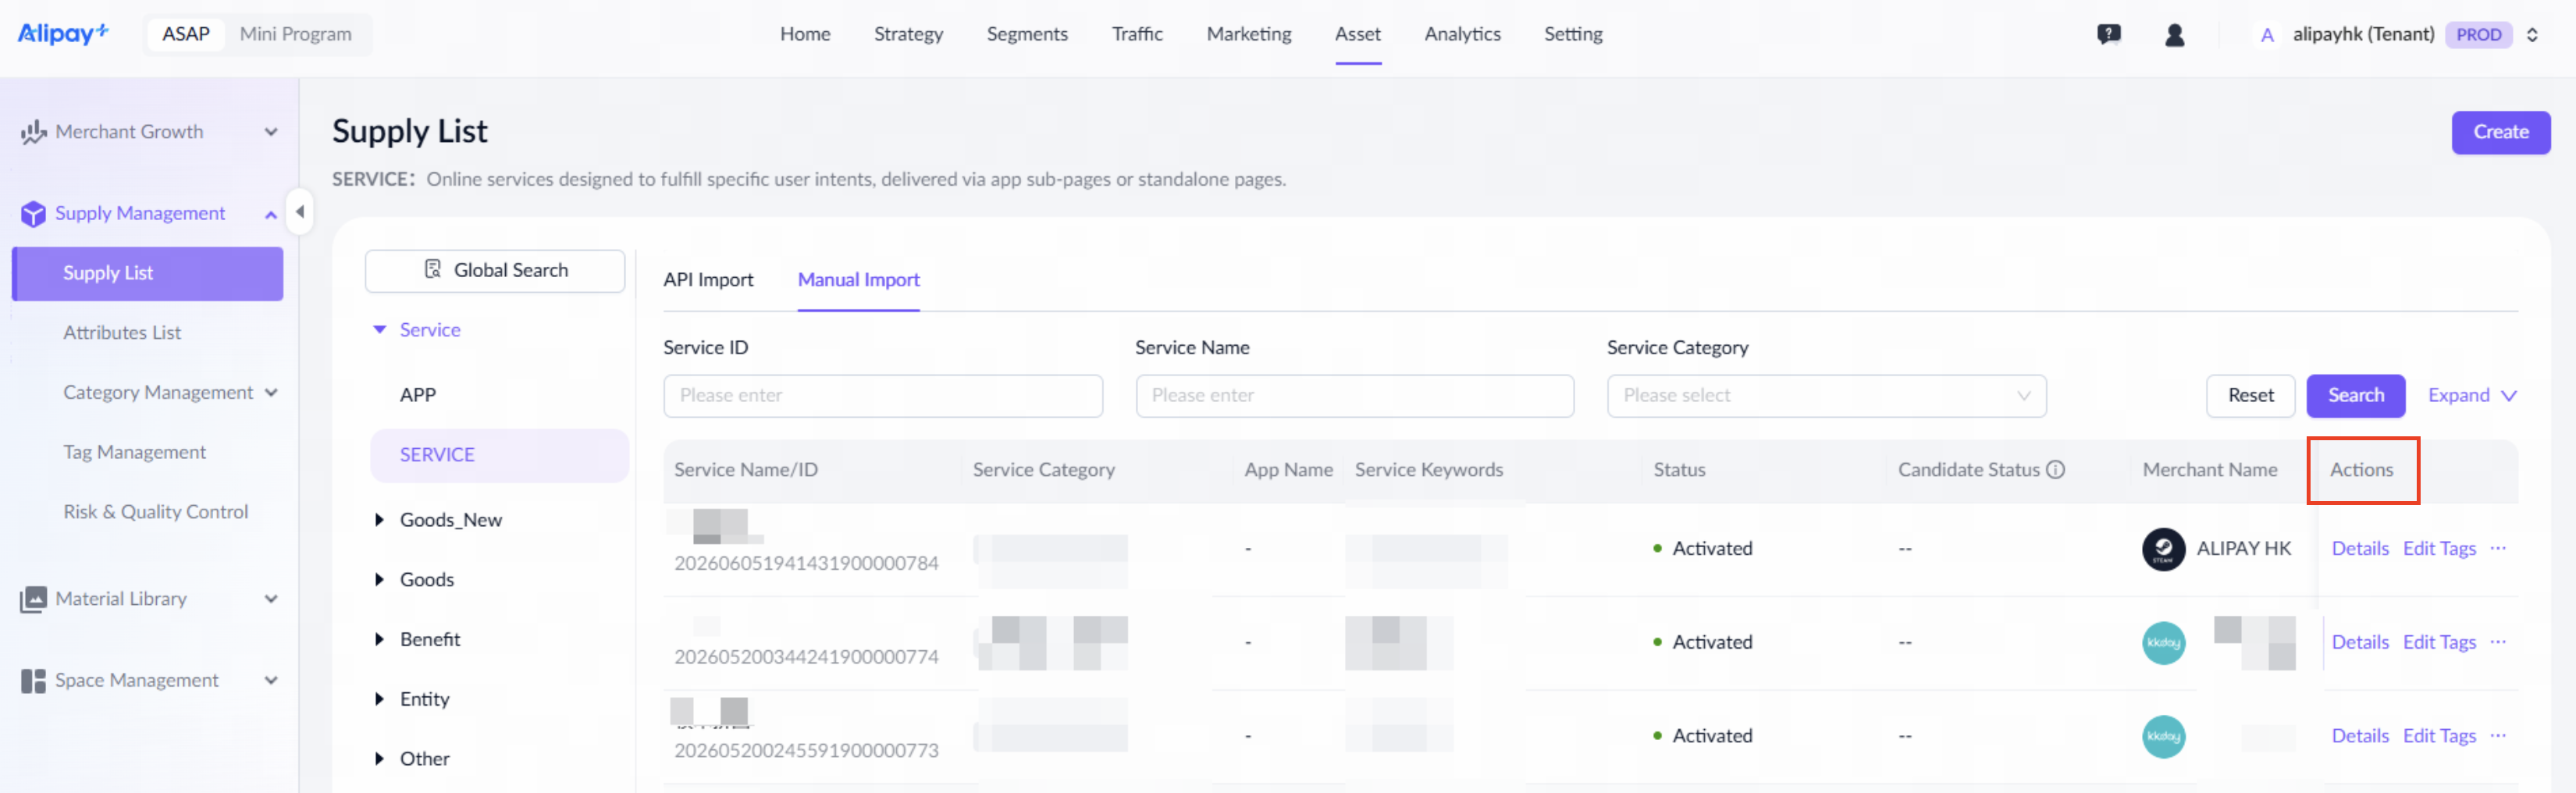Click the Reset button
This screenshot has width=2576, height=793.
(x=2250, y=396)
